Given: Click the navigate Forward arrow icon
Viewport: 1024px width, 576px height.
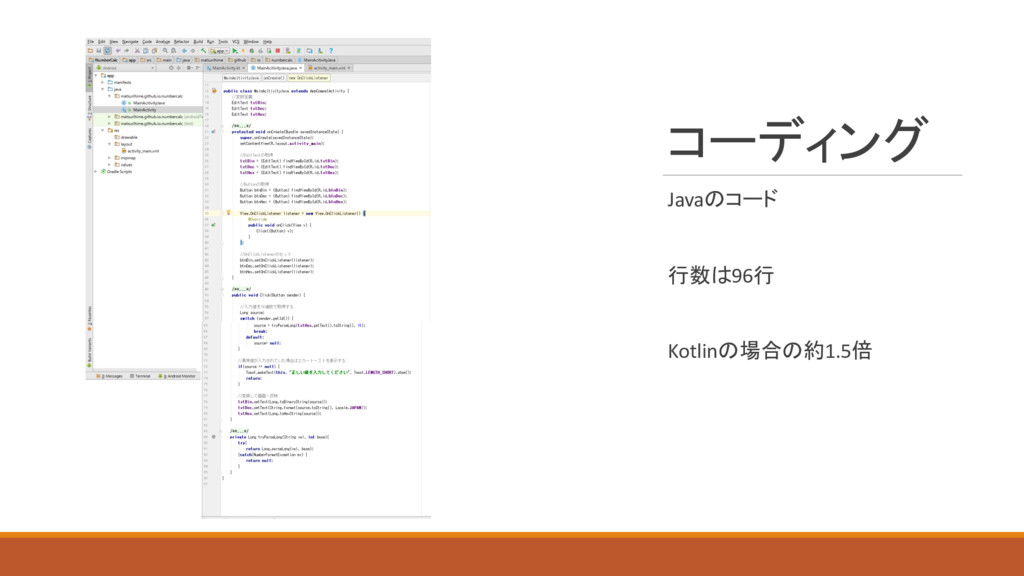Looking at the screenshot, I should coord(193,51).
